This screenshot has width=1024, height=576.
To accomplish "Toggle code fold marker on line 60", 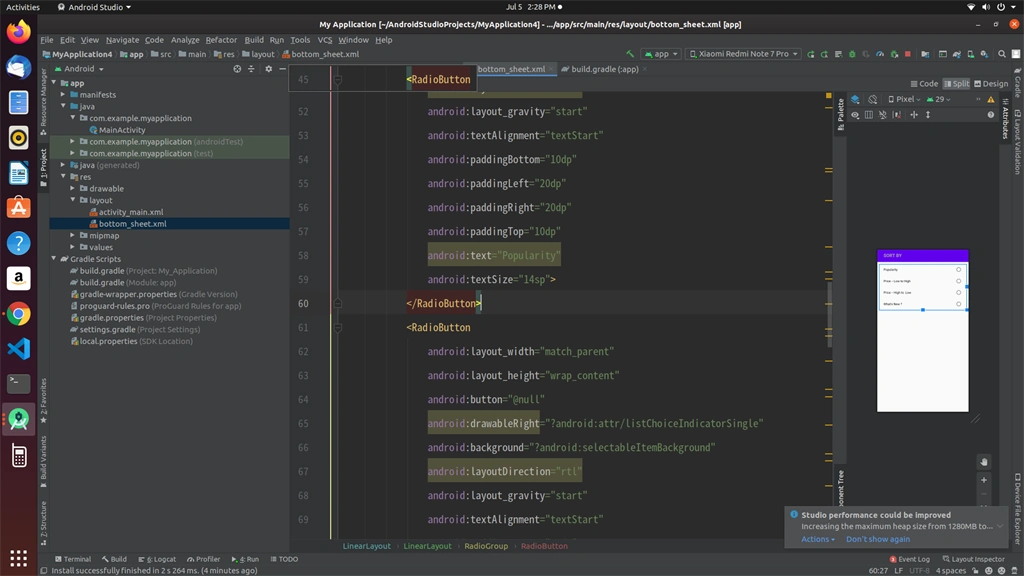I will pos(338,303).
